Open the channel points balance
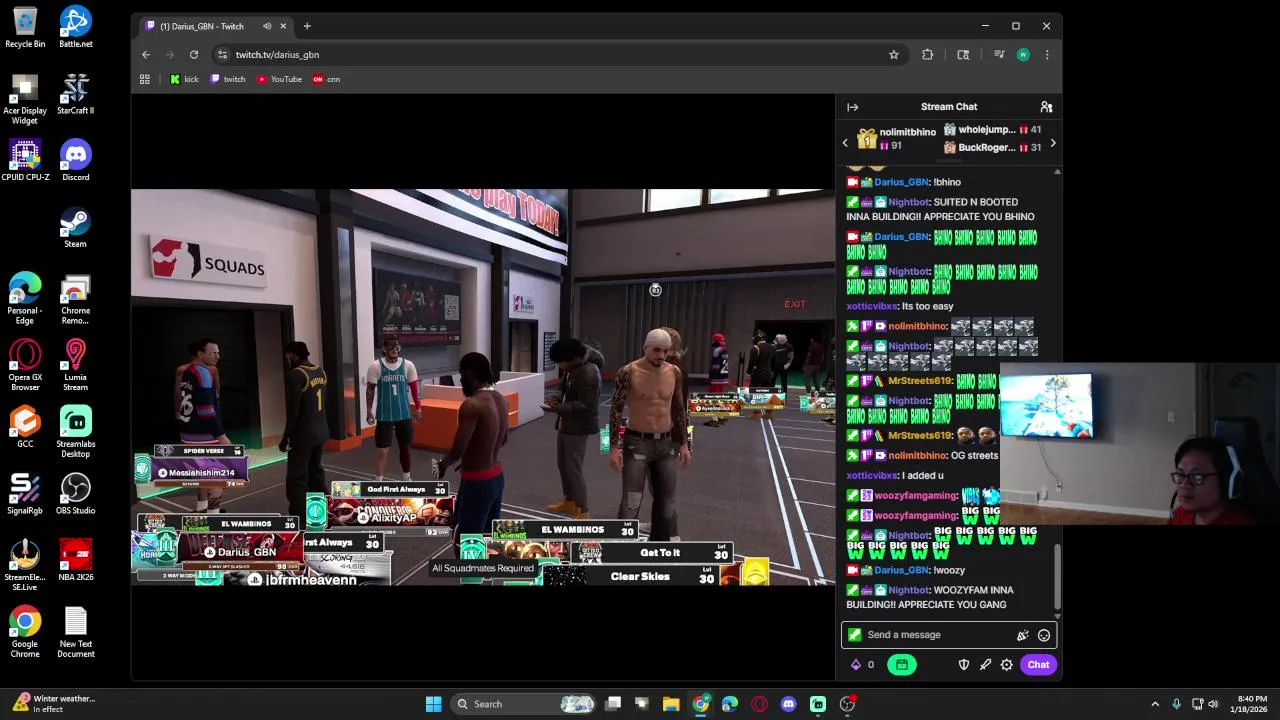This screenshot has width=1280, height=720. [x=862, y=665]
